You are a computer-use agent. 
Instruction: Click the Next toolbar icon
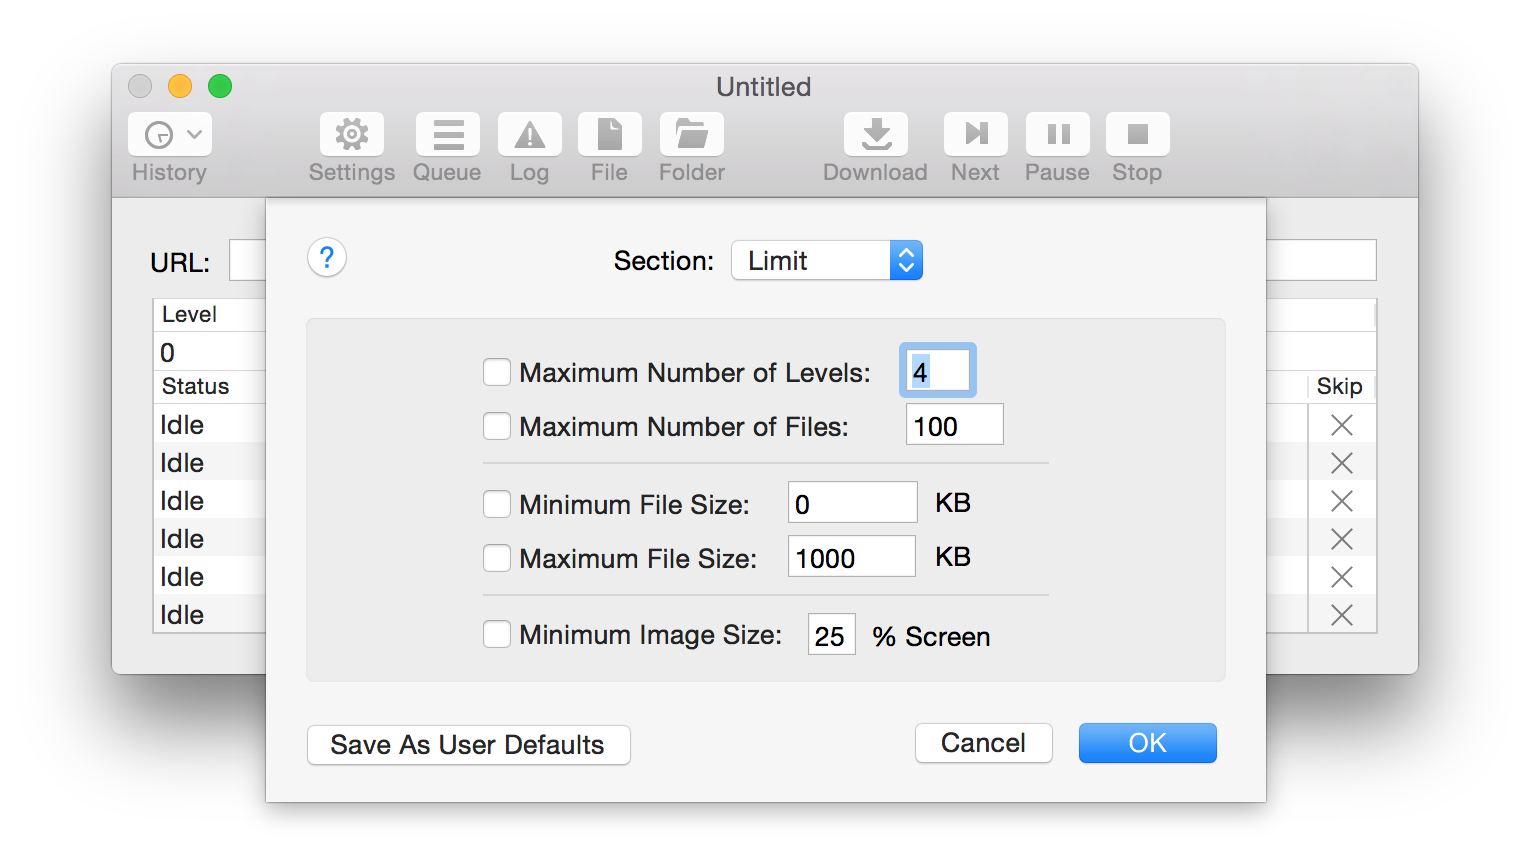click(975, 135)
